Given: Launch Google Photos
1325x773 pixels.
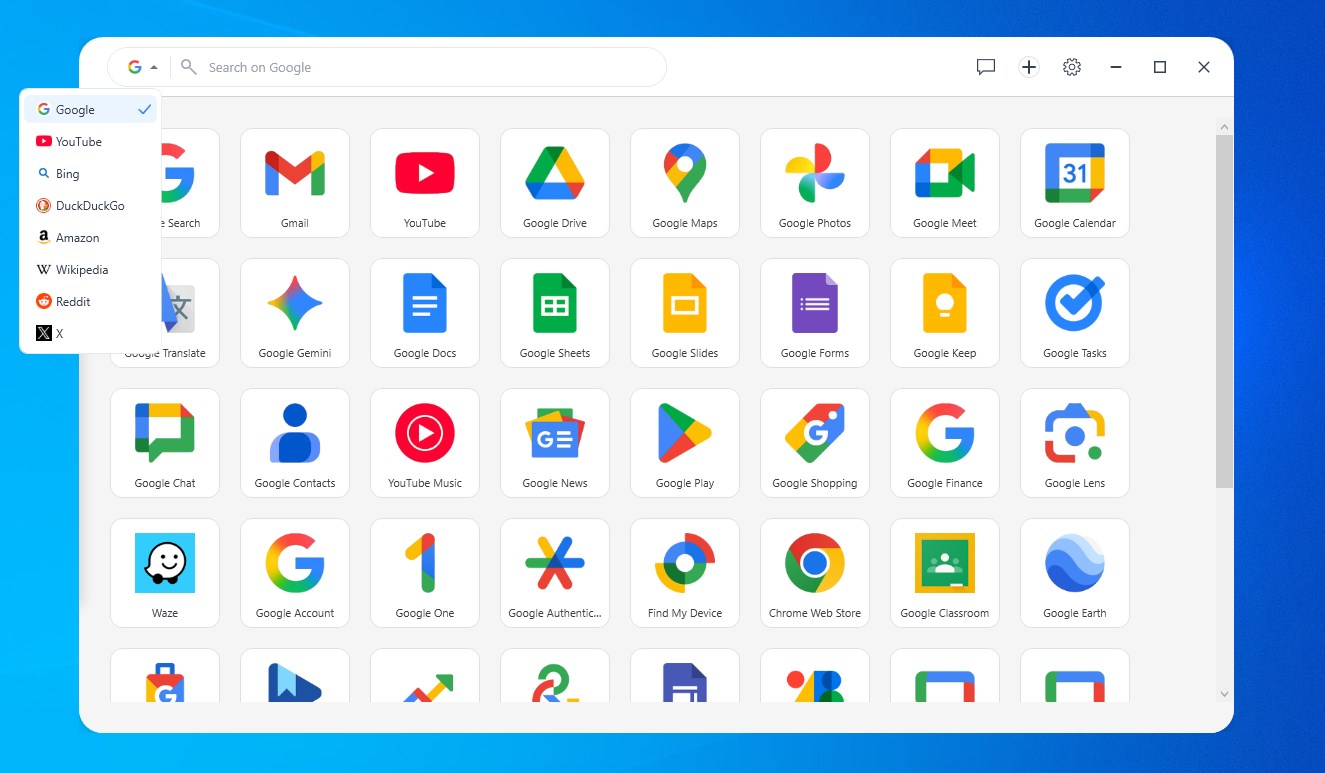Looking at the screenshot, I should [x=815, y=183].
